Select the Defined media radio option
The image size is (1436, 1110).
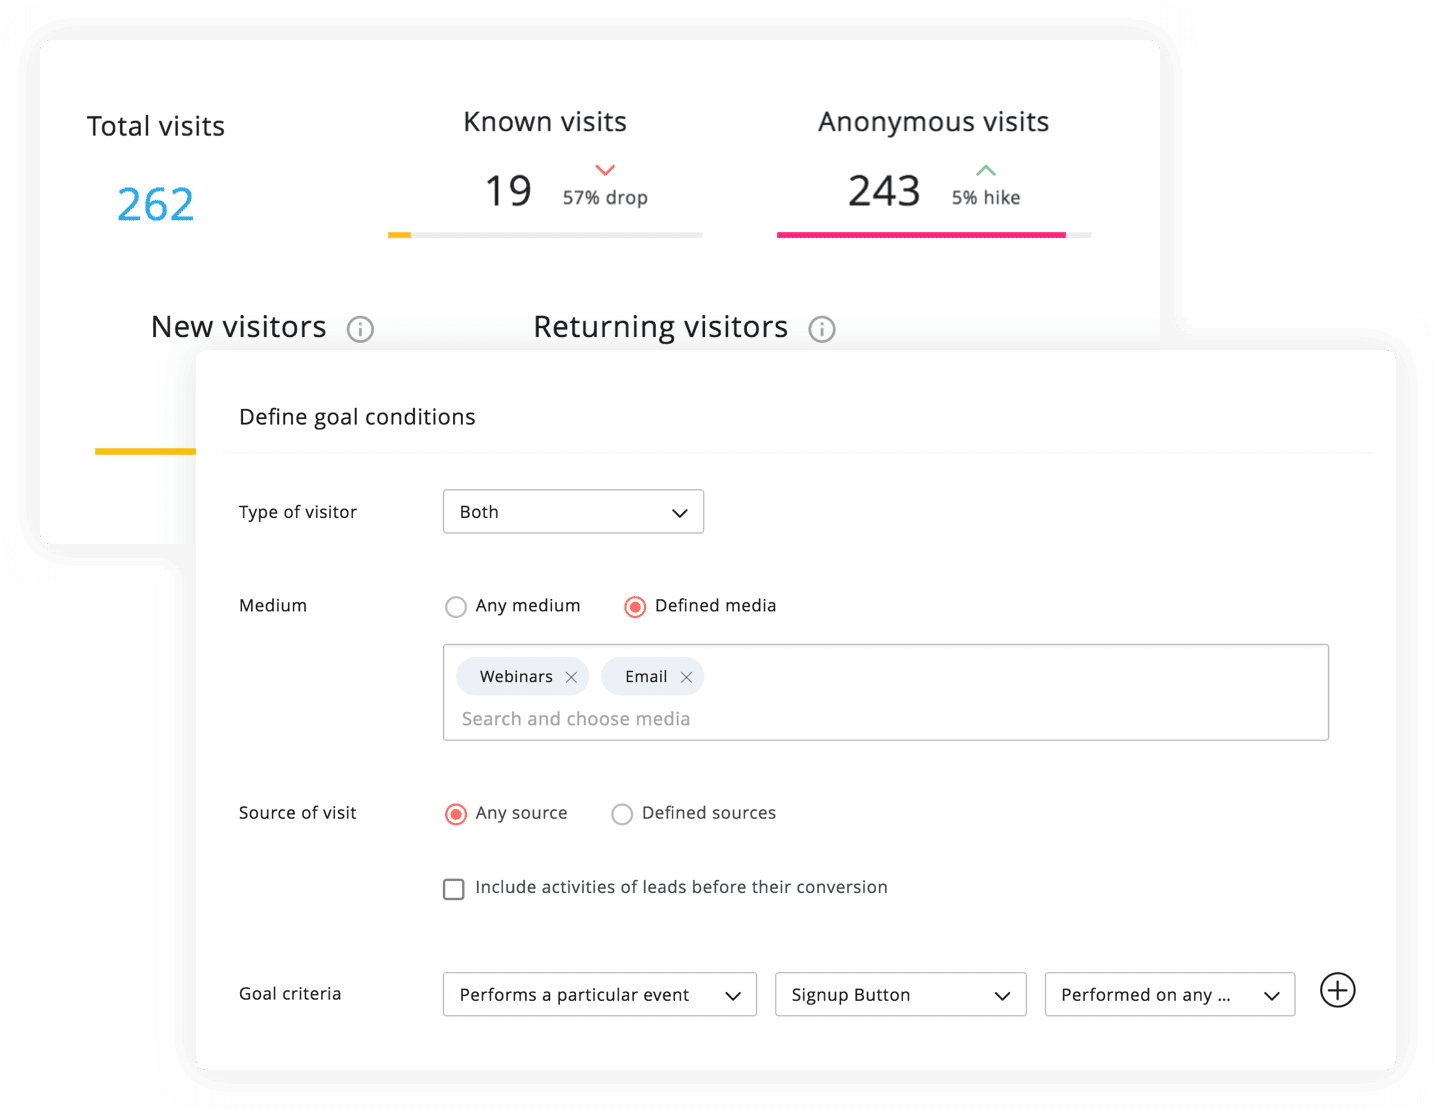tap(635, 607)
